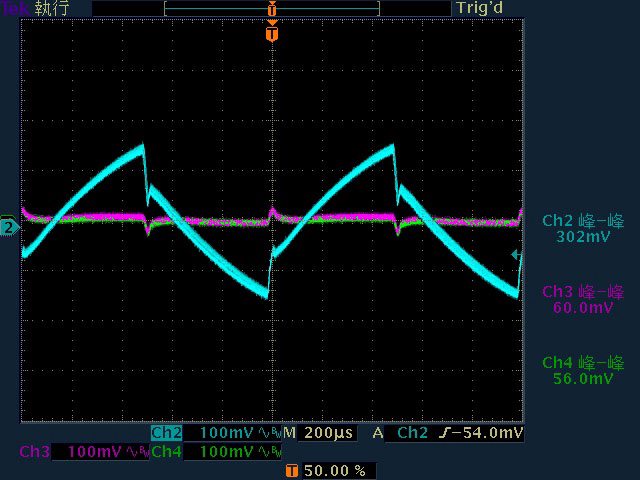Click the channel 2 ground reference marker

click(x=9, y=227)
